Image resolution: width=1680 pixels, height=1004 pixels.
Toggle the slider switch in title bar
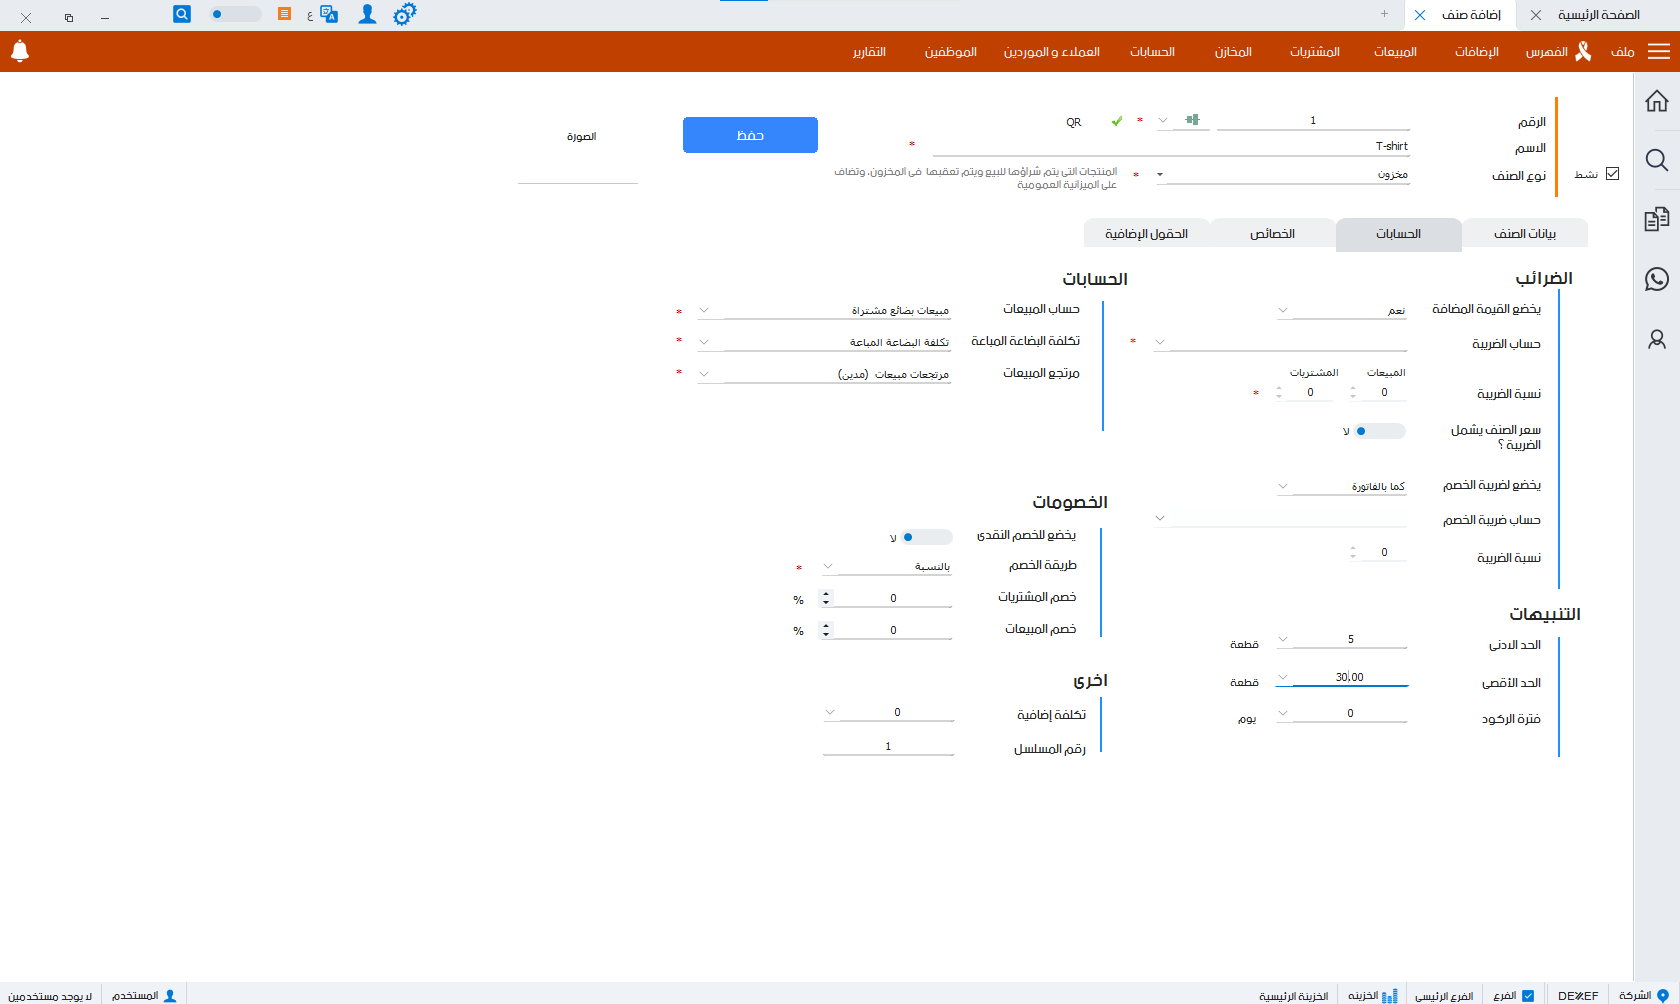click(x=235, y=15)
